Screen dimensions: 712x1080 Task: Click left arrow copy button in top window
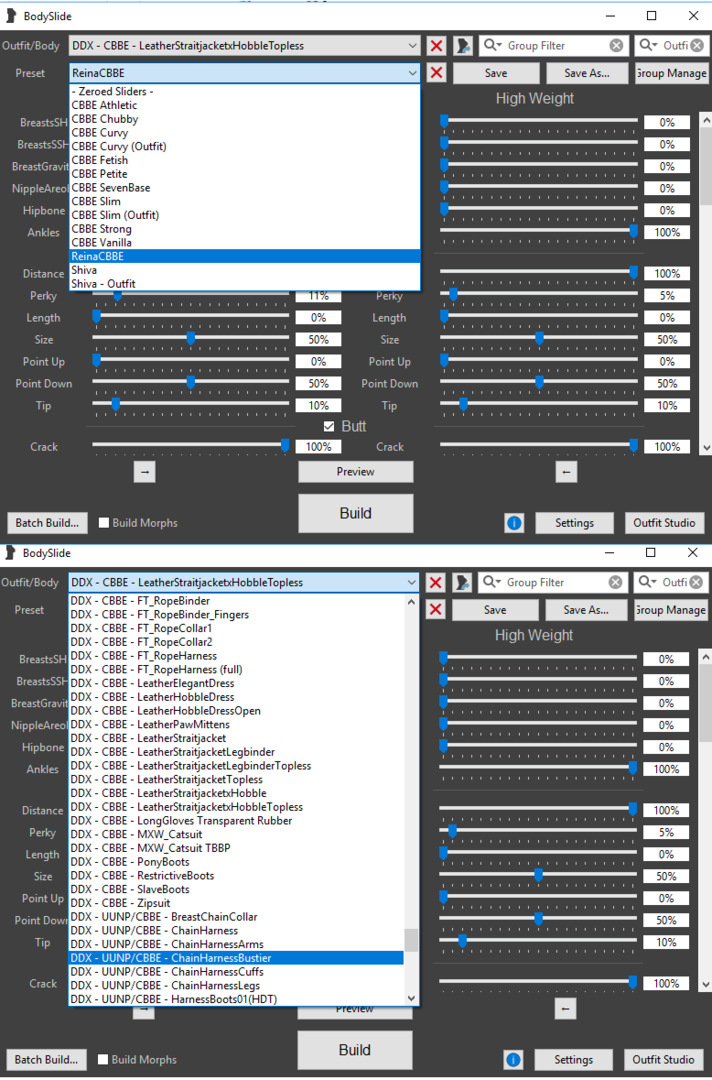566,472
